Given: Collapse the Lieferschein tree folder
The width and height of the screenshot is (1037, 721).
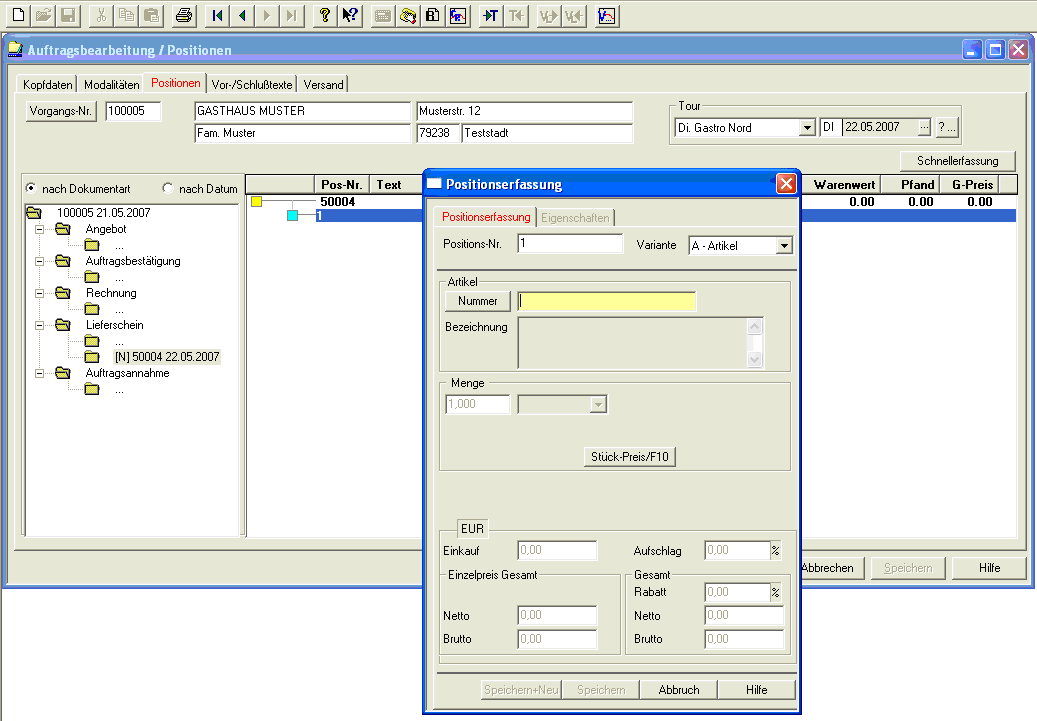Looking at the screenshot, I should tap(40, 325).
